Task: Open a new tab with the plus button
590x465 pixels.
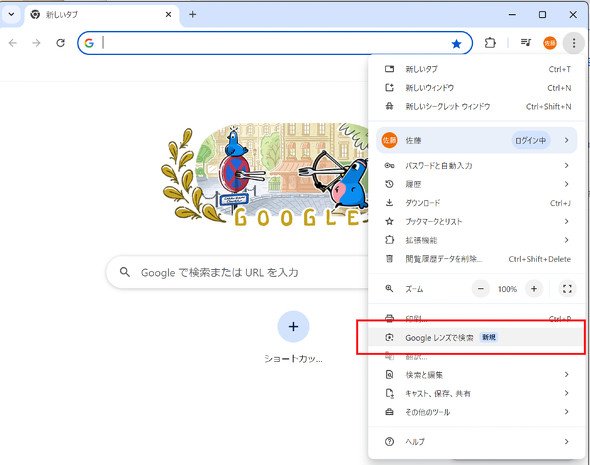Action: (193, 15)
